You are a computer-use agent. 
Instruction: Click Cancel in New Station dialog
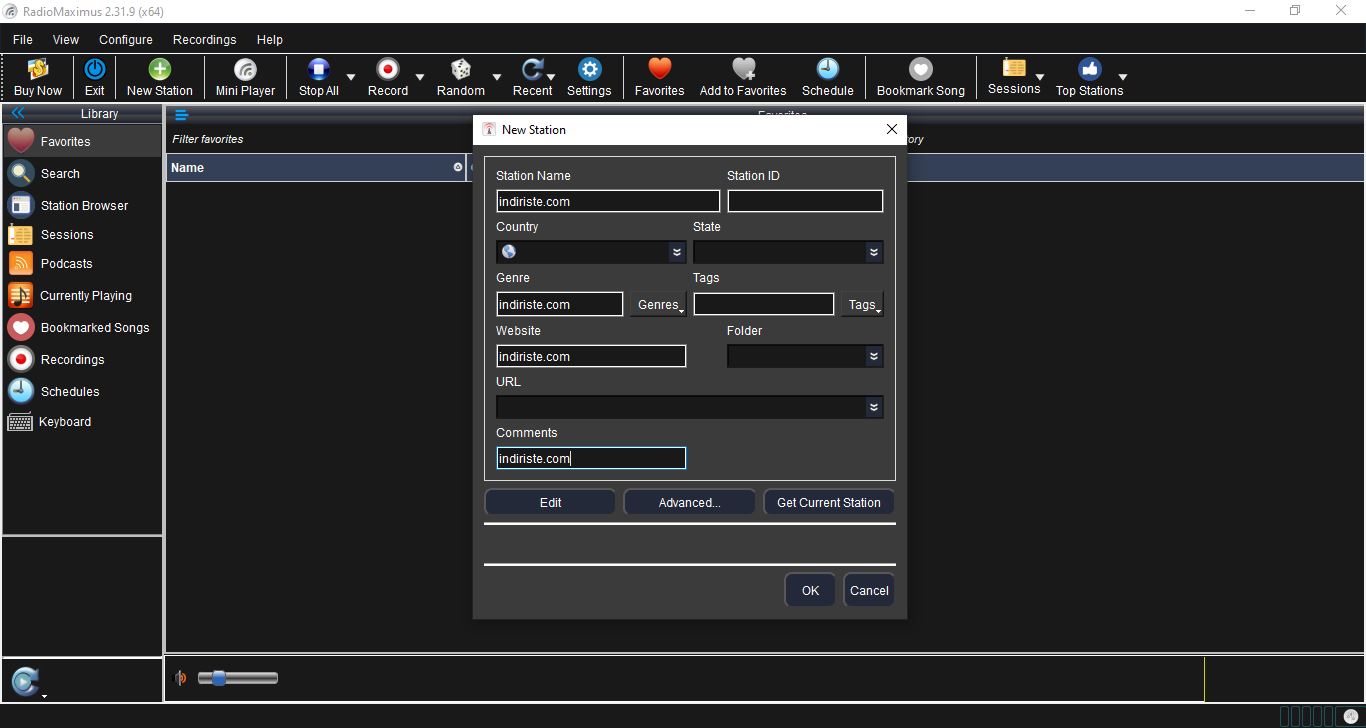(x=869, y=590)
